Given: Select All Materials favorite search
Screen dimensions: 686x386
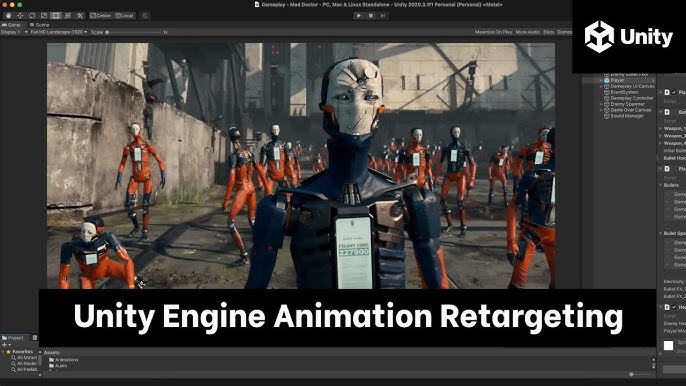Looking at the screenshot, I should [27, 358].
